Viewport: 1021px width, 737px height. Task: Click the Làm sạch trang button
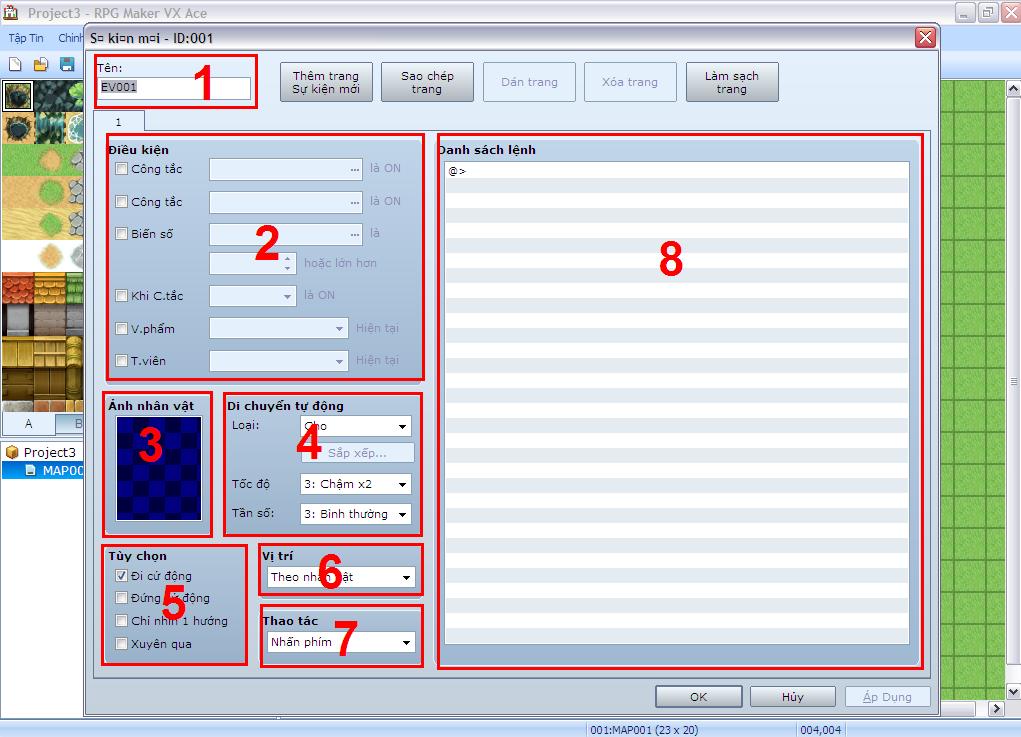point(732,82)
